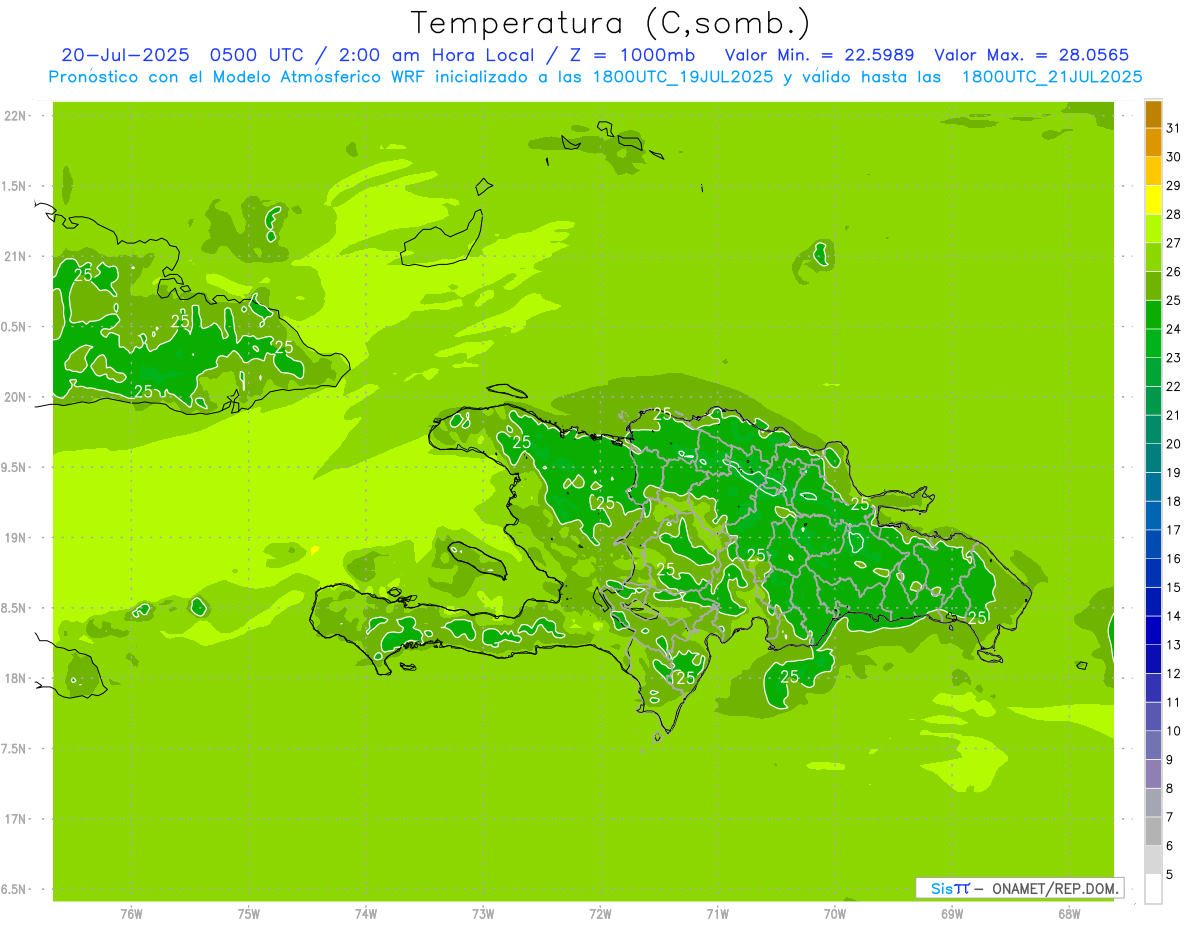Click the white legend swatch between 5 and 6
The image size is (1200, 927).
1153,860
